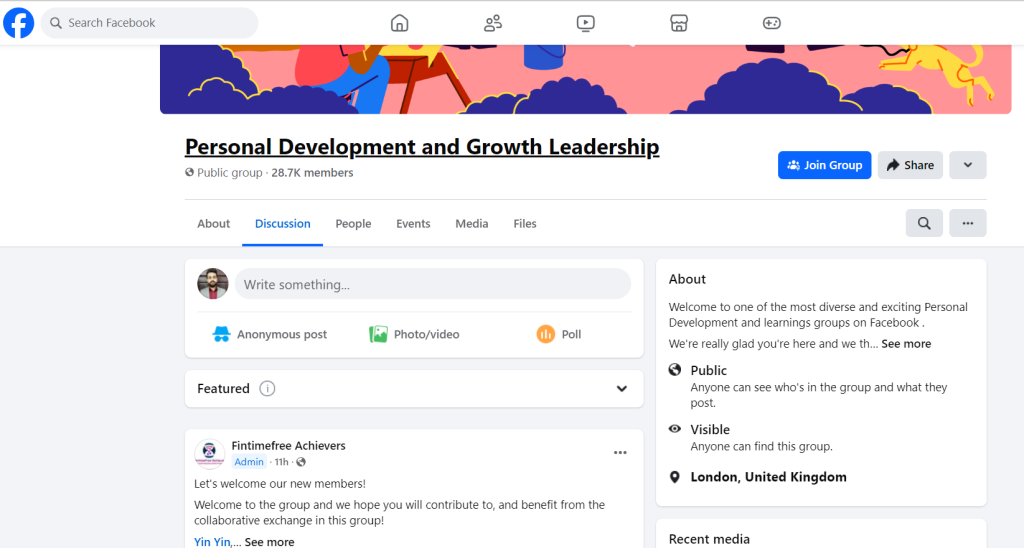Switch to the People tab
This screenshot has height=548, width=1024.
353,223
